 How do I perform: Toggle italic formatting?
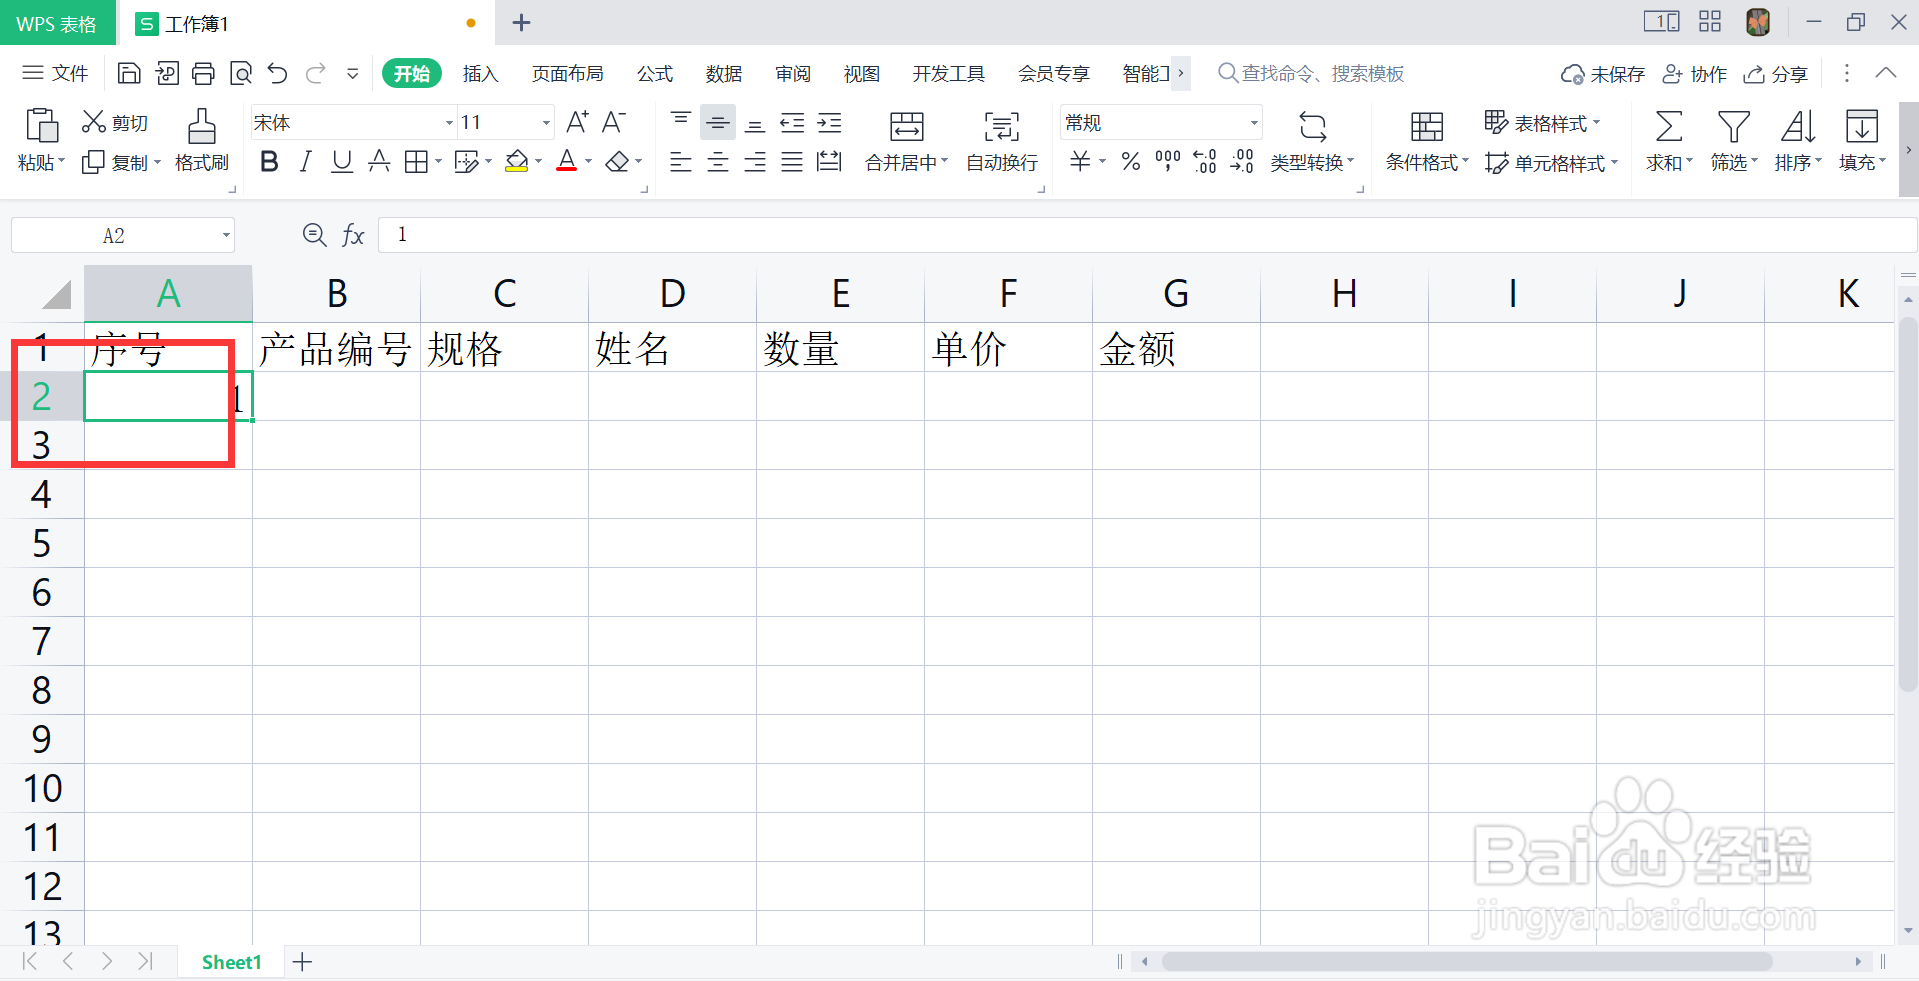pyautogui.click(x=305, y=161)
